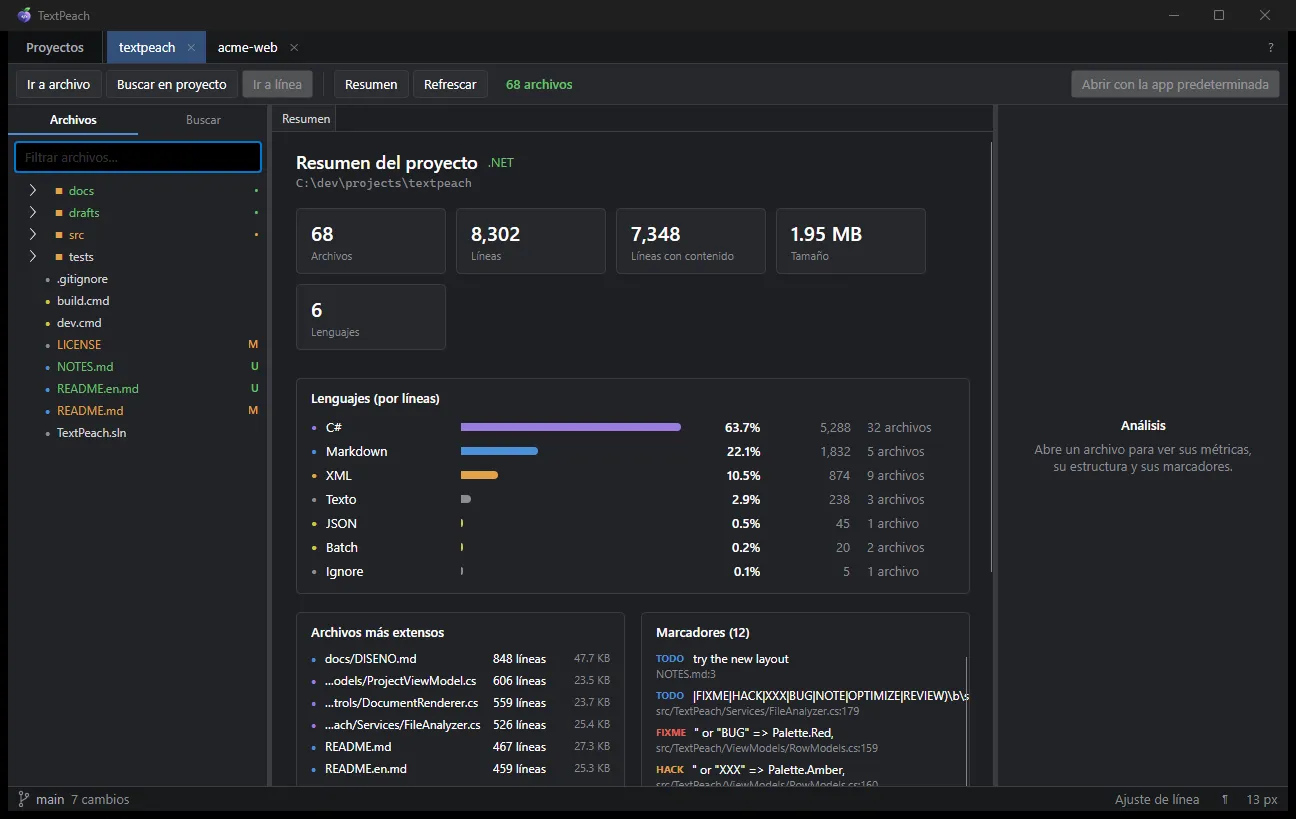1296x819 pixels.
Task: Expand the tests folder
Action: tap(33, 257)
